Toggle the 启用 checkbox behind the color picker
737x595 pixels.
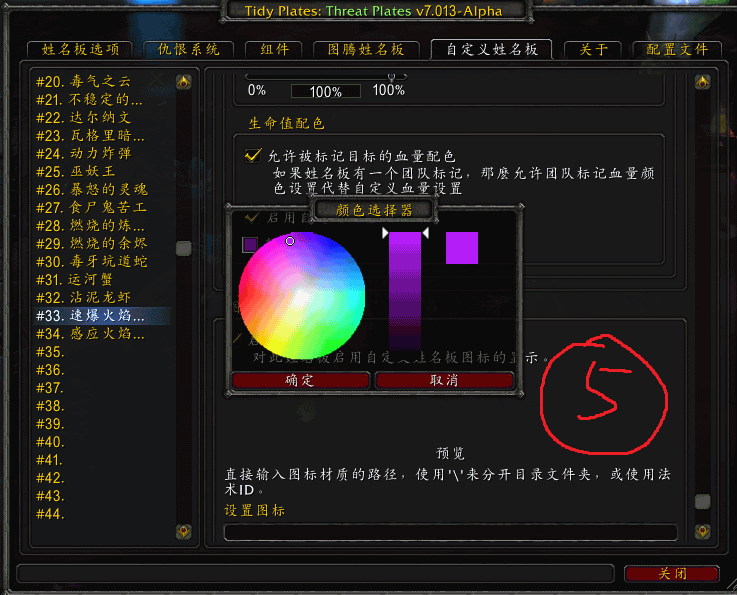[253, 218]
